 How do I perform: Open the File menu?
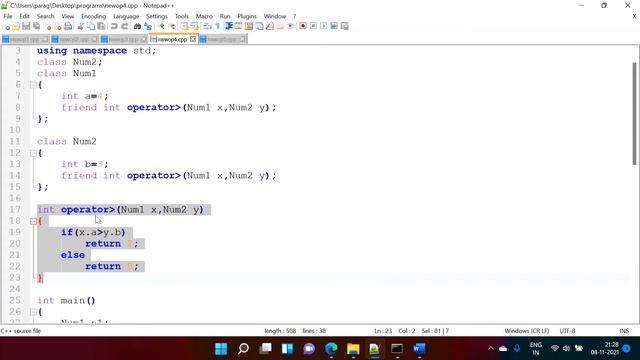[8, 16]
